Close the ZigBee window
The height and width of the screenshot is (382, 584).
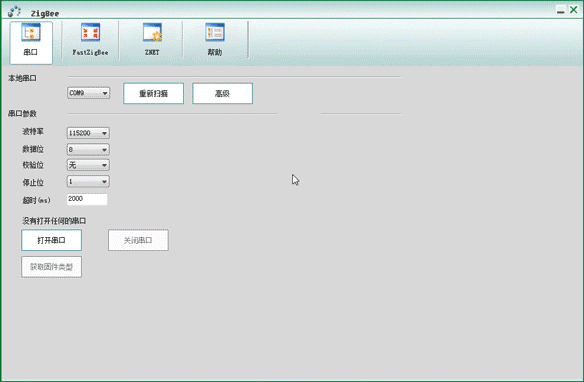coord(574,10)
